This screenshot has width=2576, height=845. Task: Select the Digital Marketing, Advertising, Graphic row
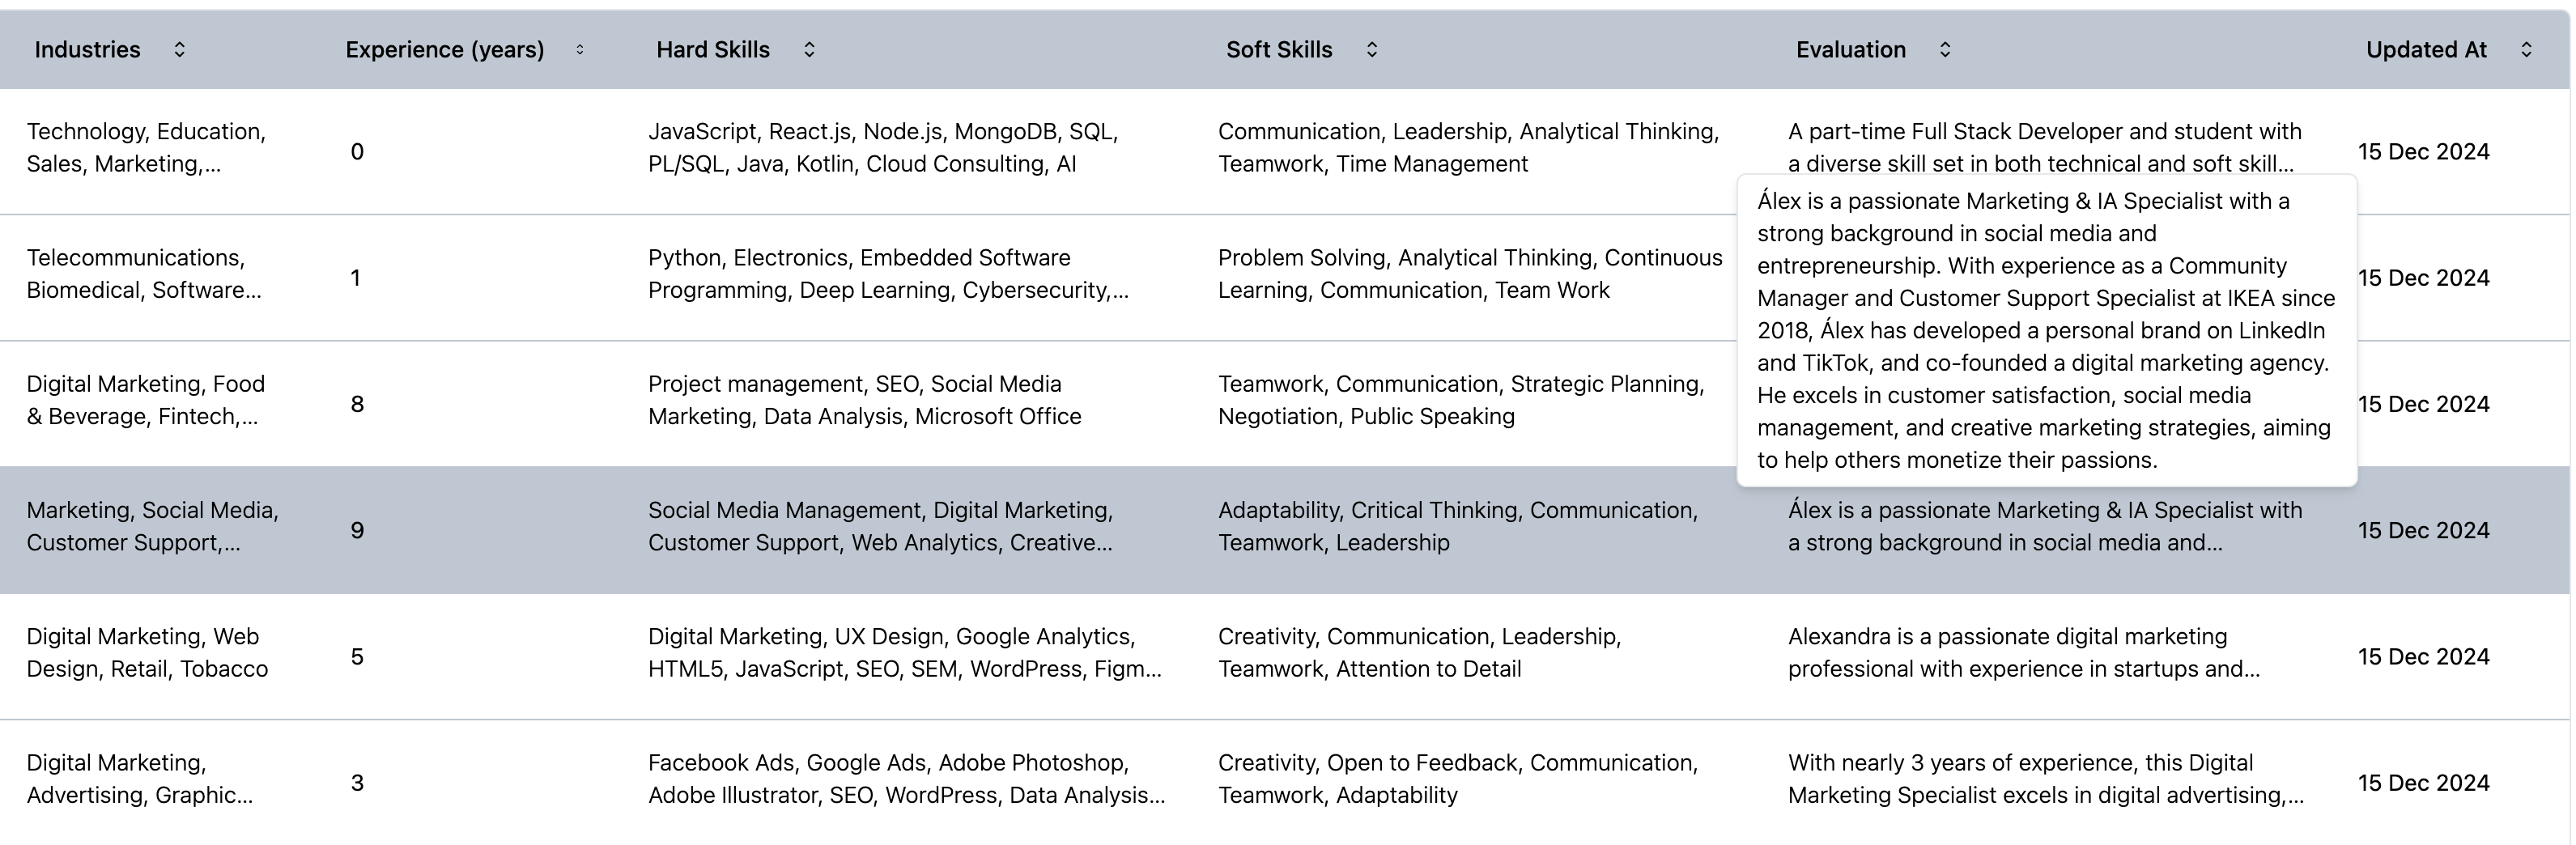[x=140, y=779]
